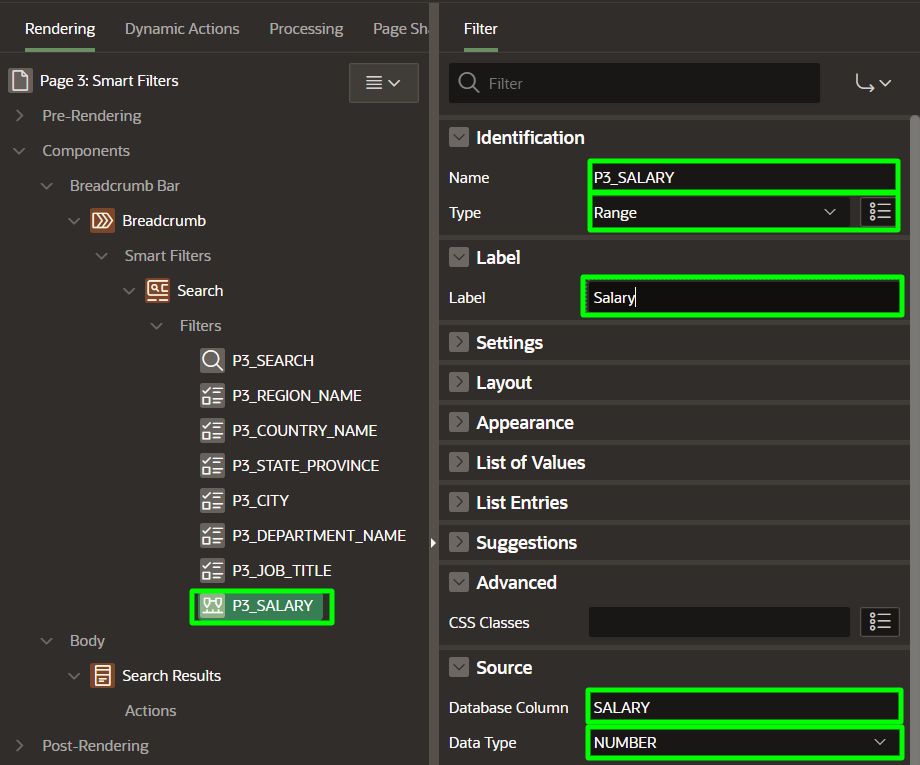This screenshot has height=765, width=920.
Task: Click the Page 3 document icon
Action: point(20,80)
